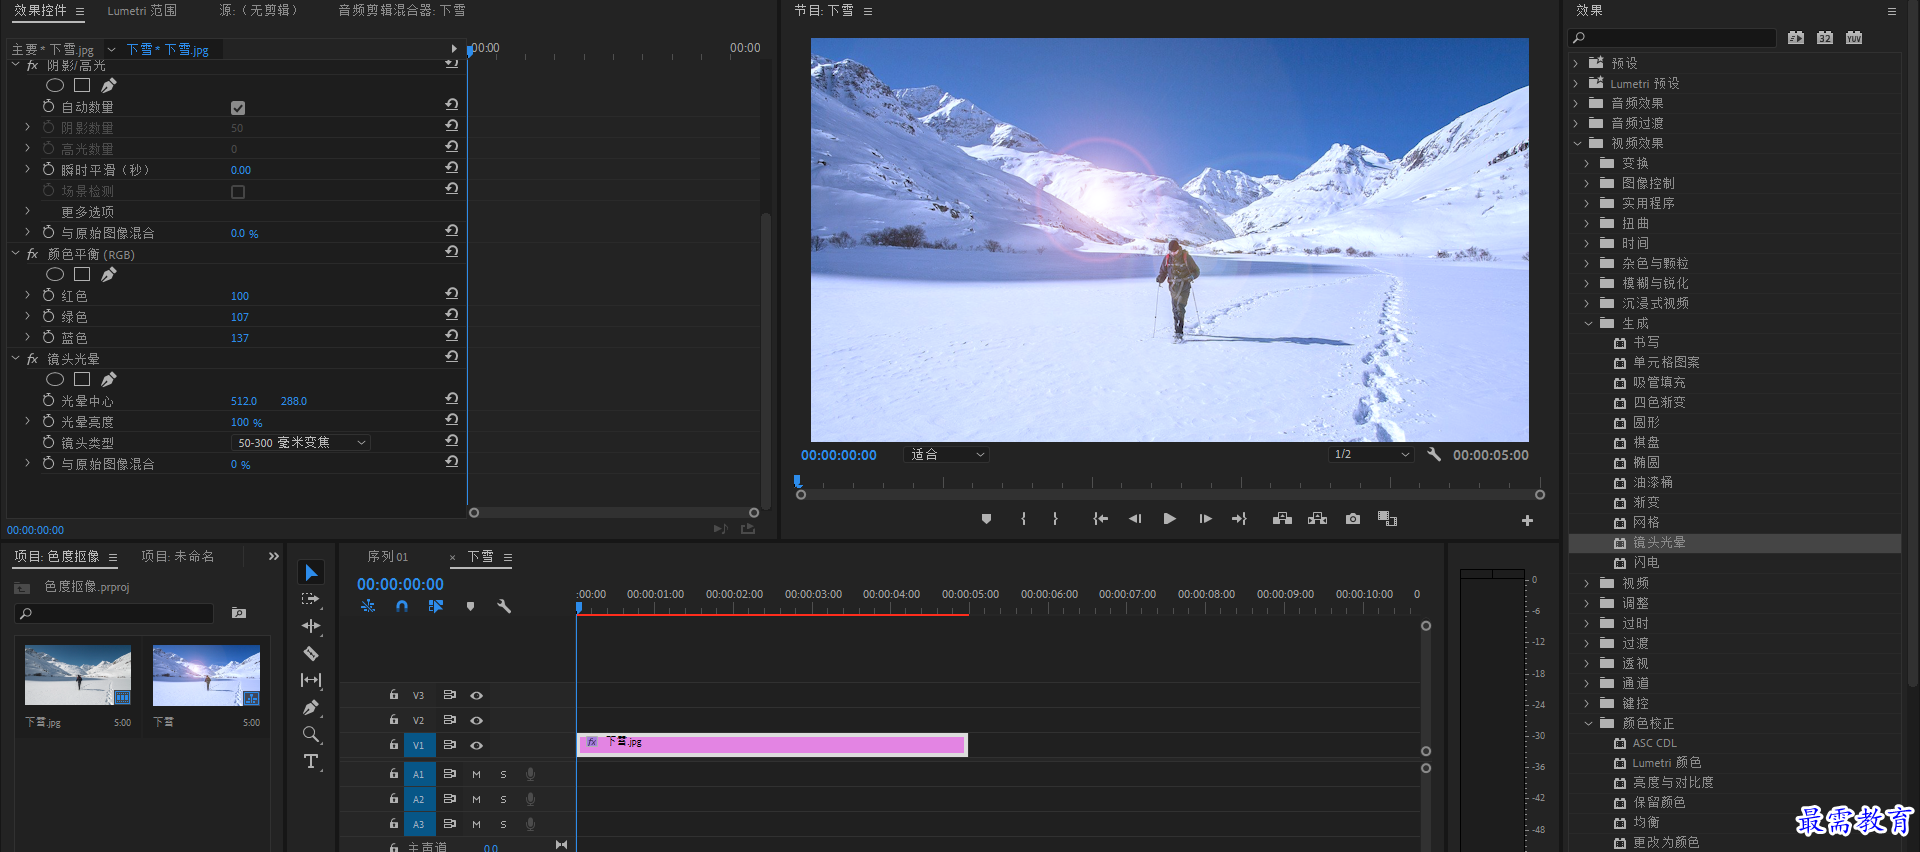Click the Lift button in Program monitor
1920x852 pixels.
1282,519
